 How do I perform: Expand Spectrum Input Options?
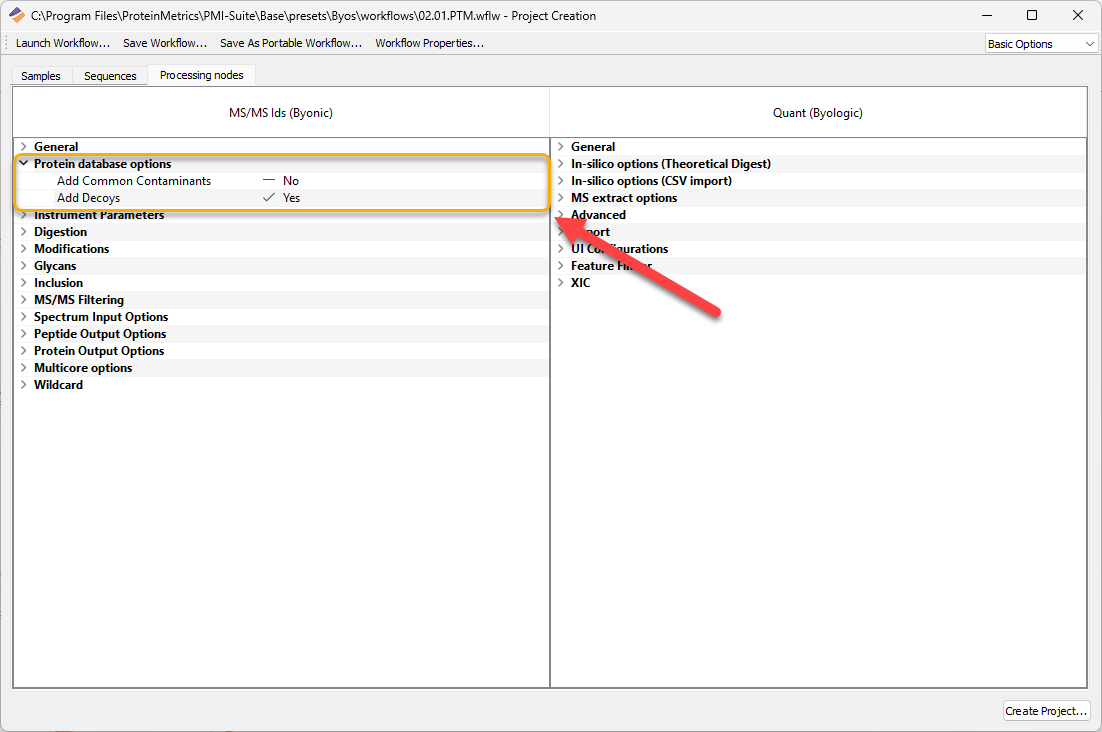pos(24,317)
